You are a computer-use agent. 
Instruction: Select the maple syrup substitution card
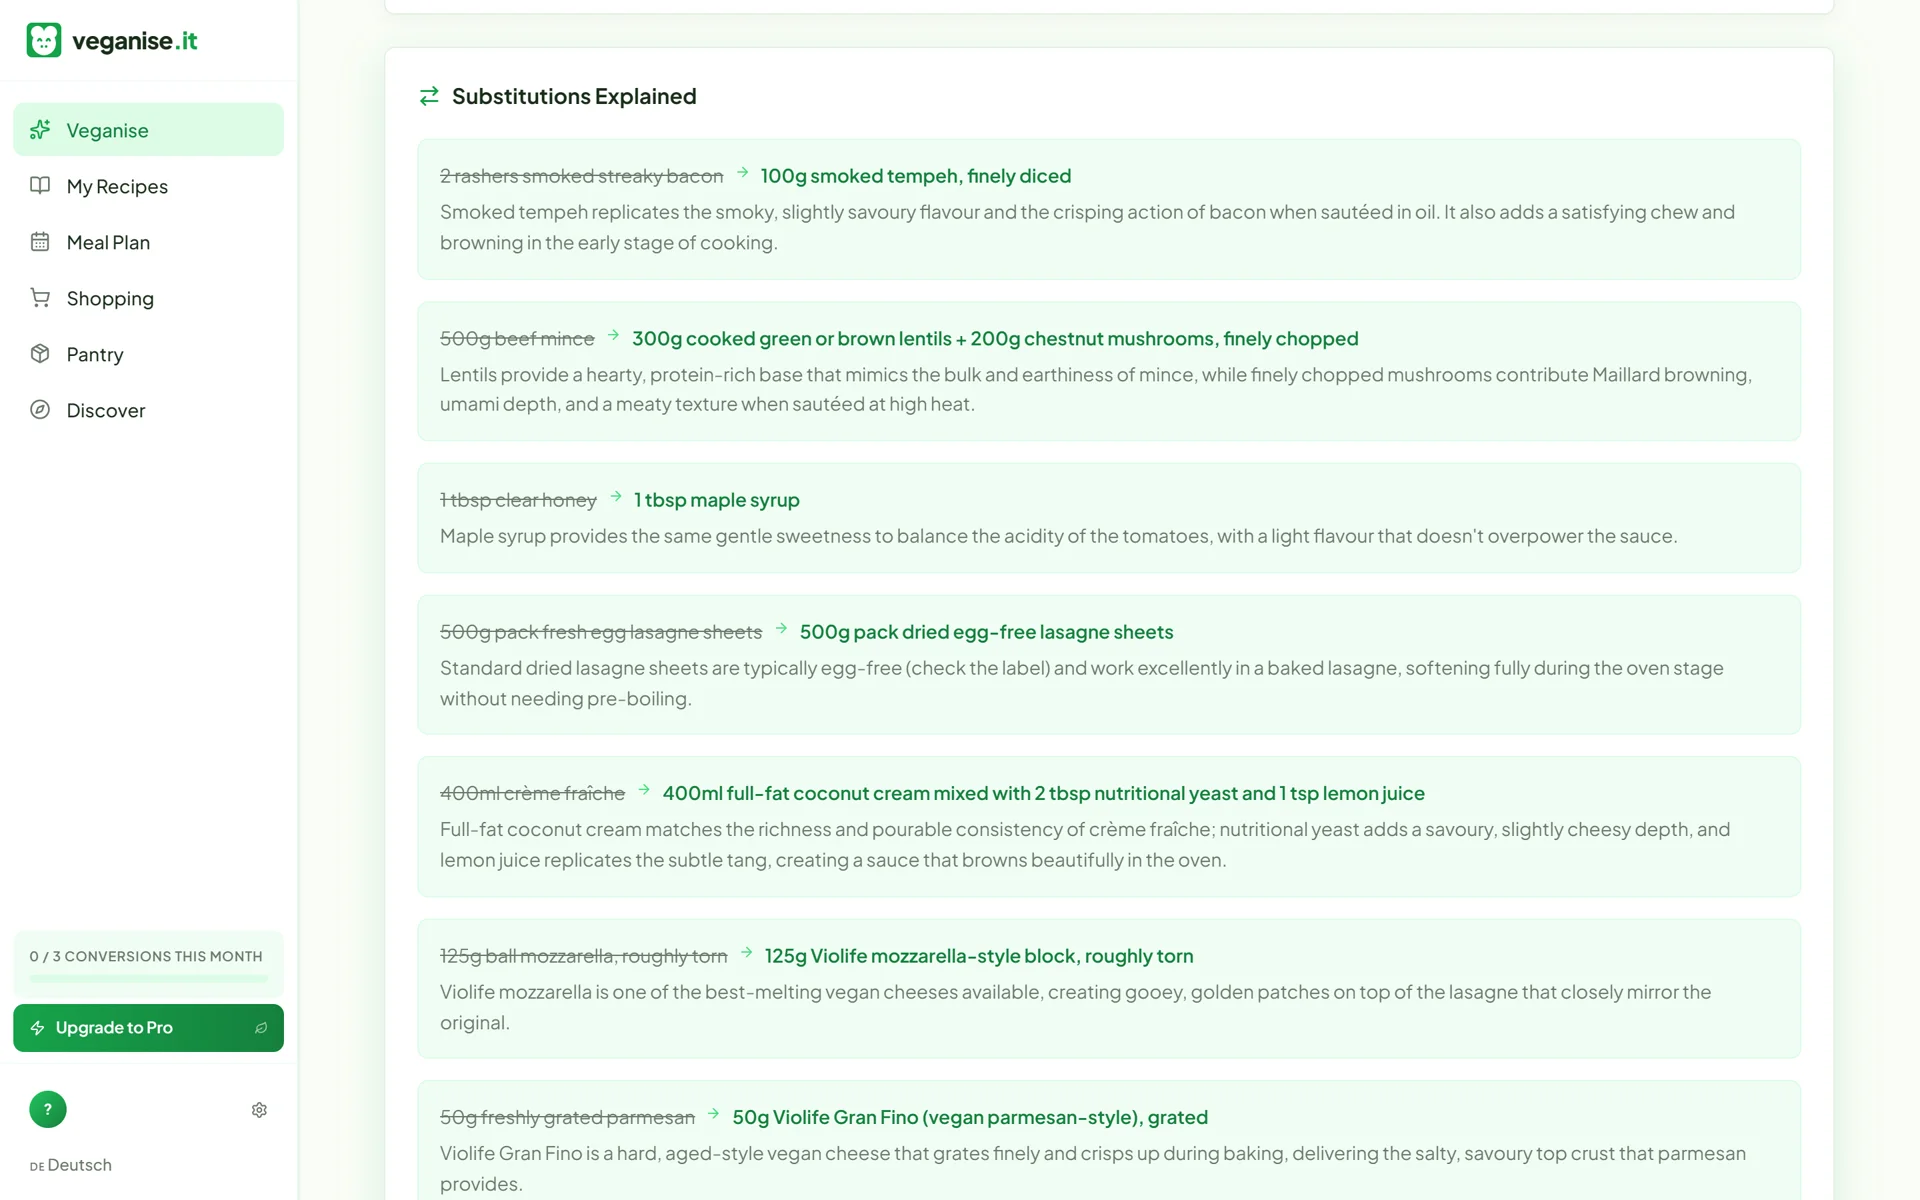point(1108,518)
